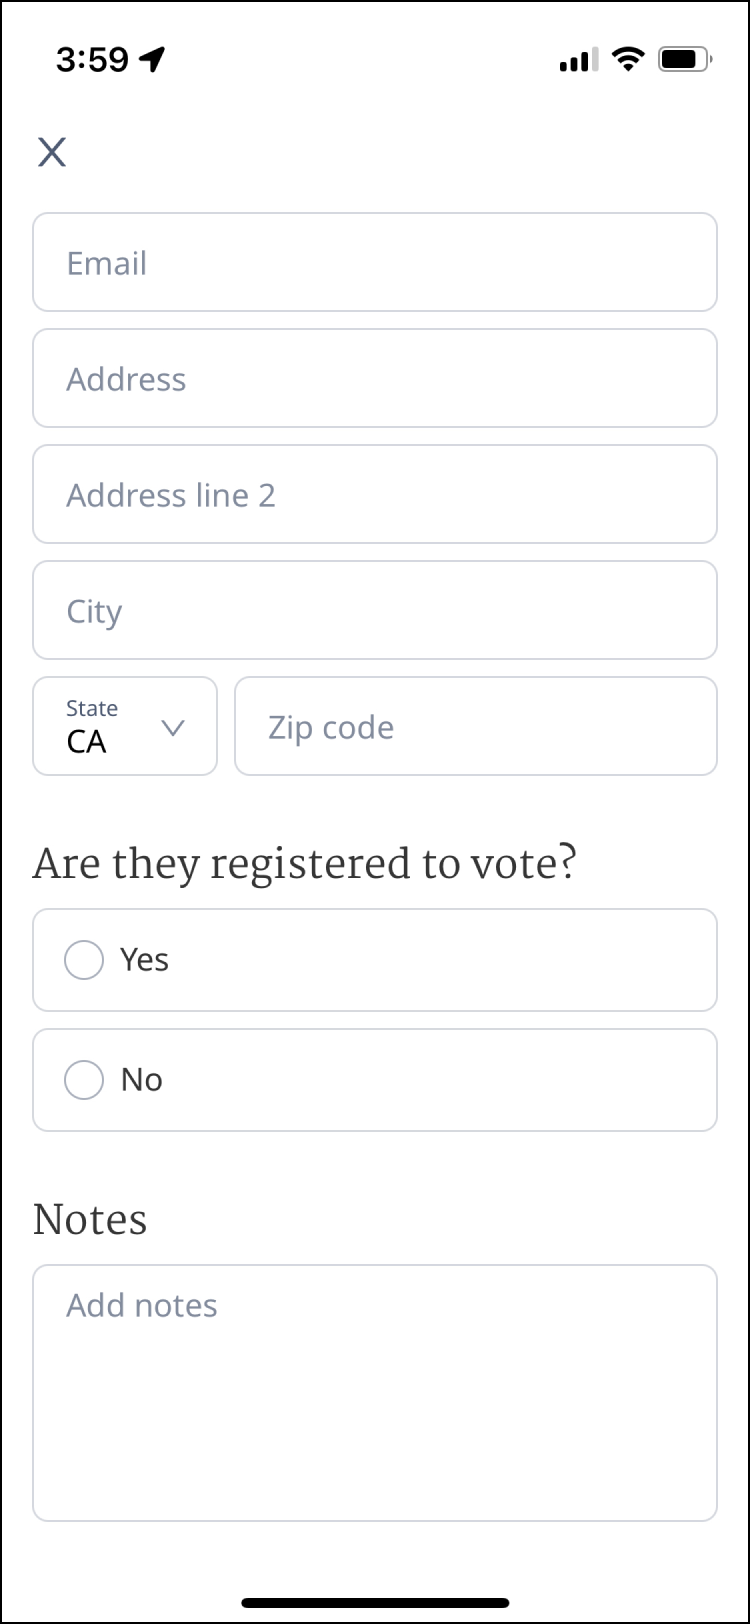This screenshot has height=1624, width=750.
Task: Select the No radio button
Action: 84,1080
